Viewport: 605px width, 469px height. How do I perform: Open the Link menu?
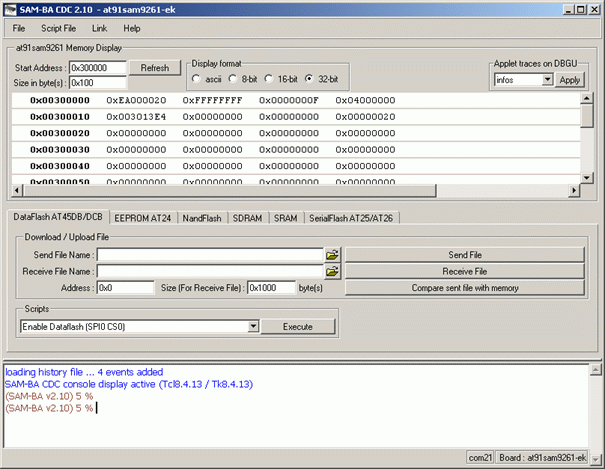99,28
